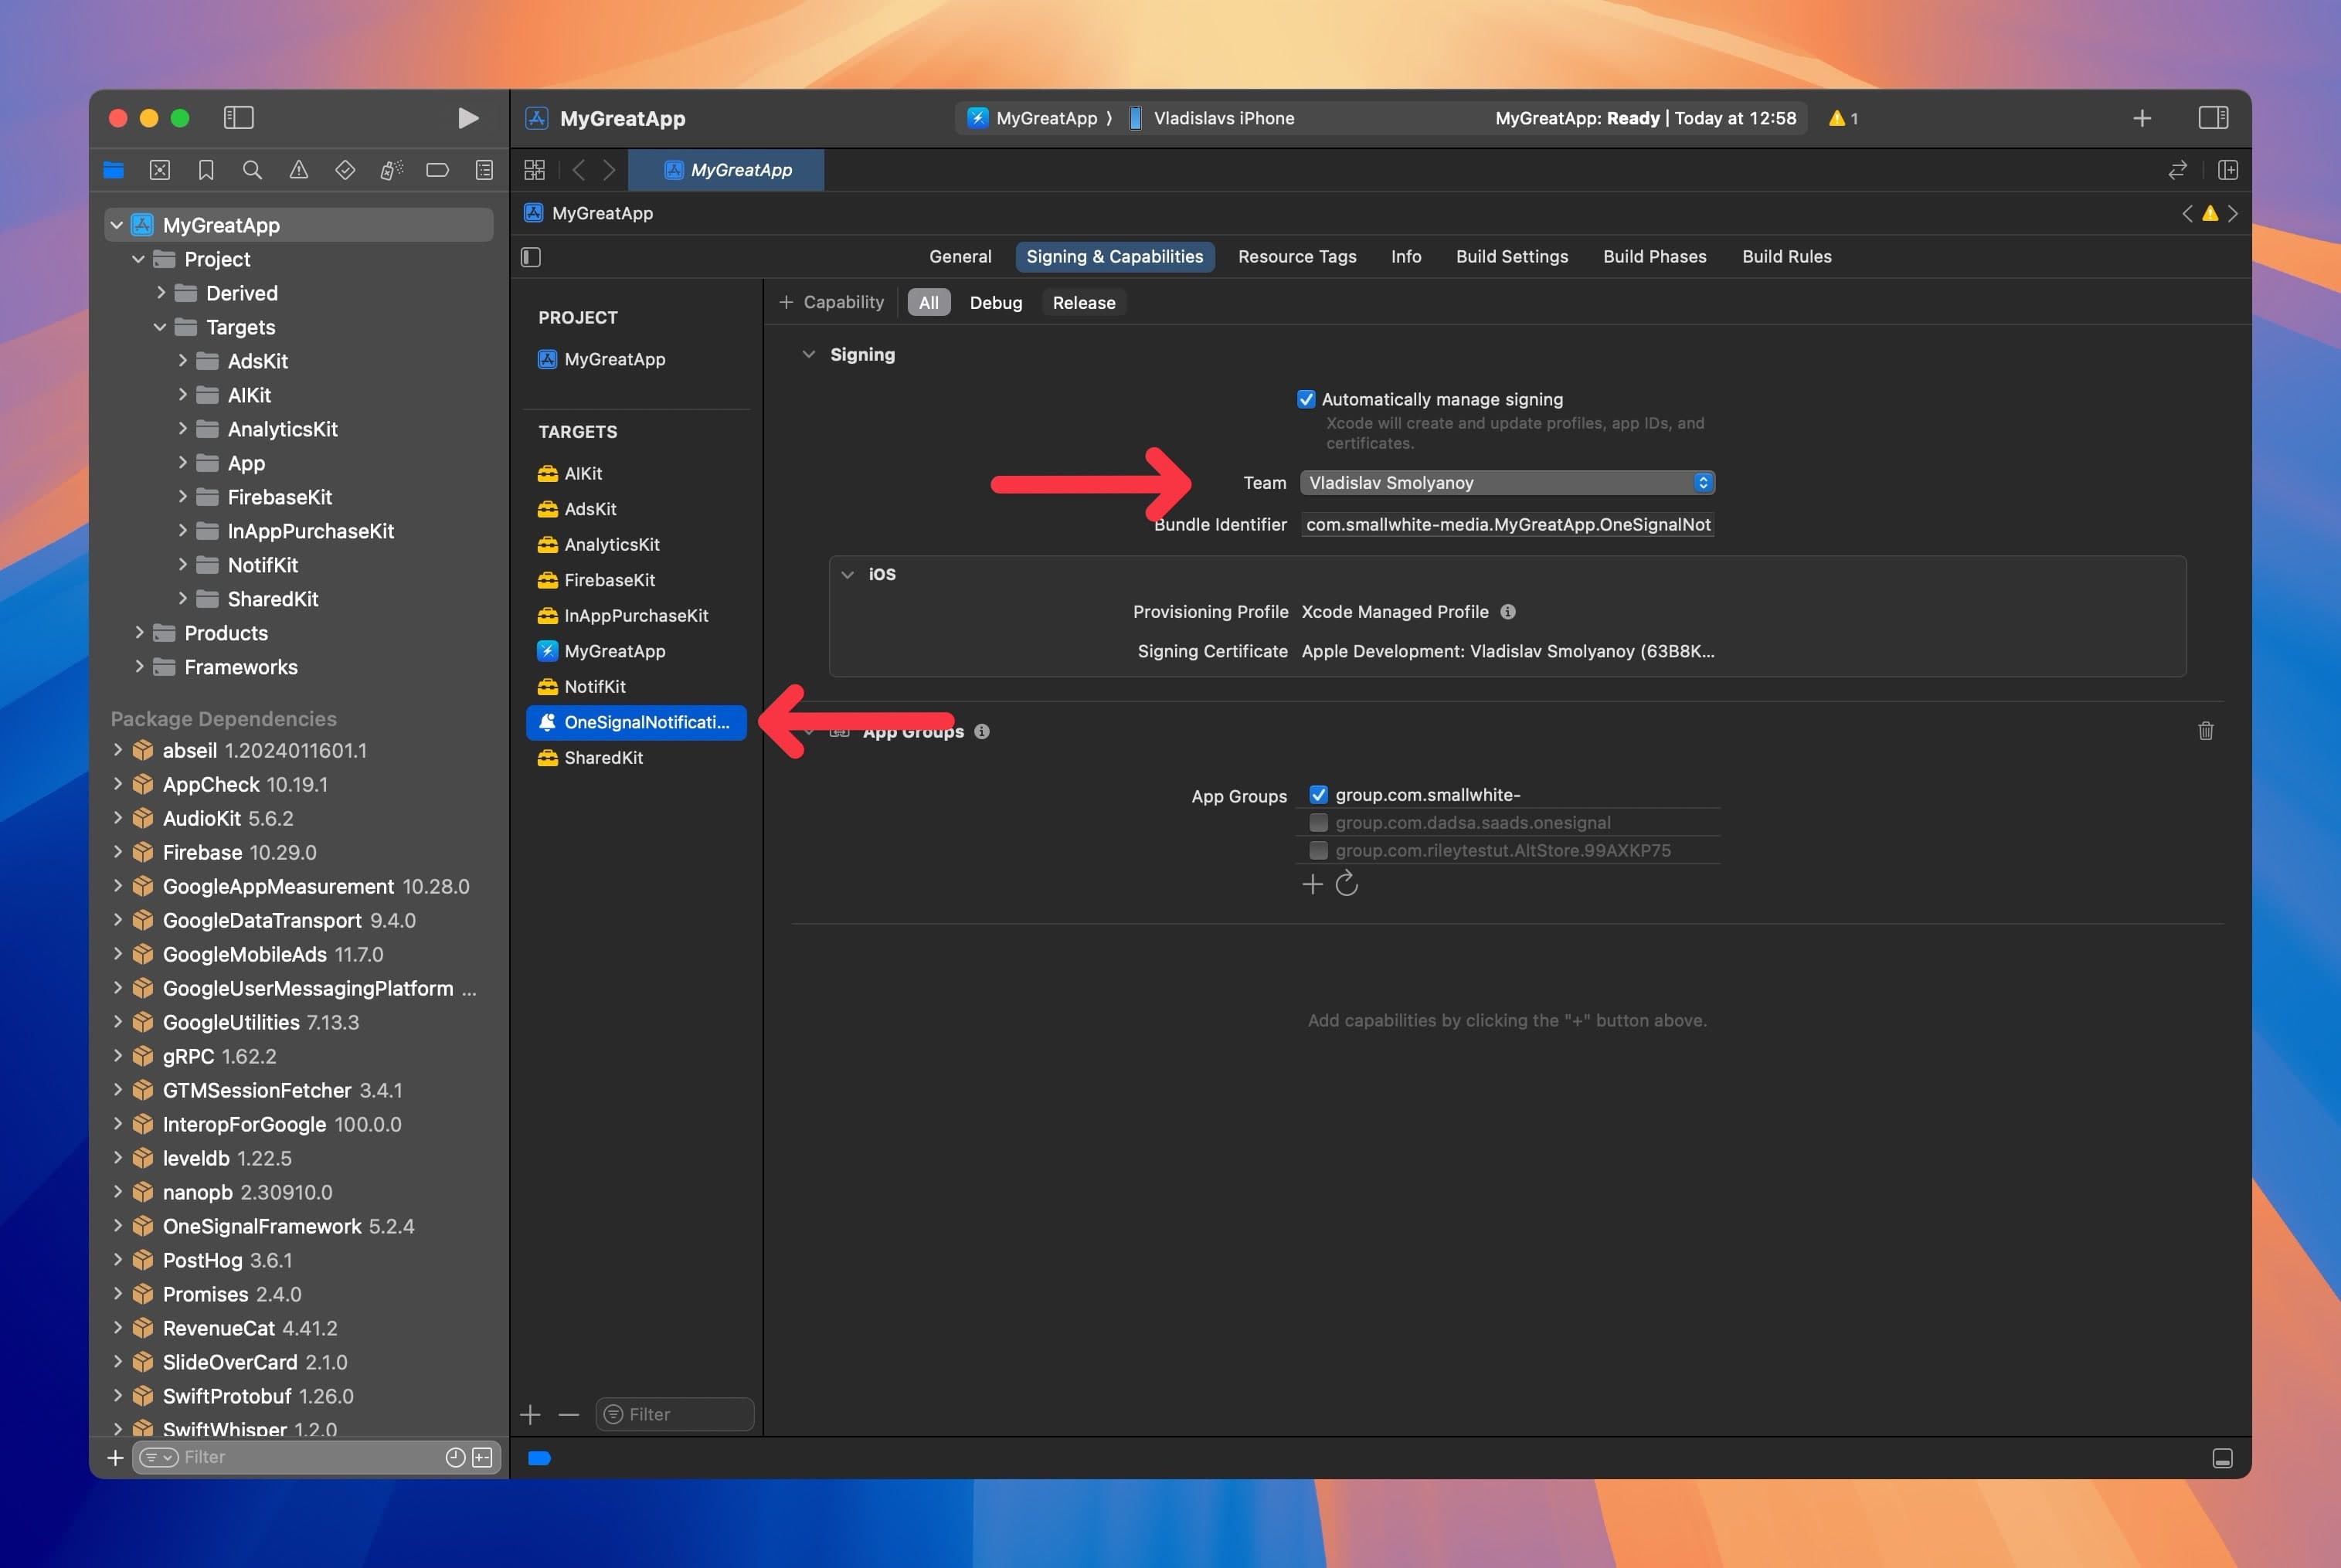Open the Team dropdown
The width and height of the screenshot is (2341, 1568).
click(1507, 483)
